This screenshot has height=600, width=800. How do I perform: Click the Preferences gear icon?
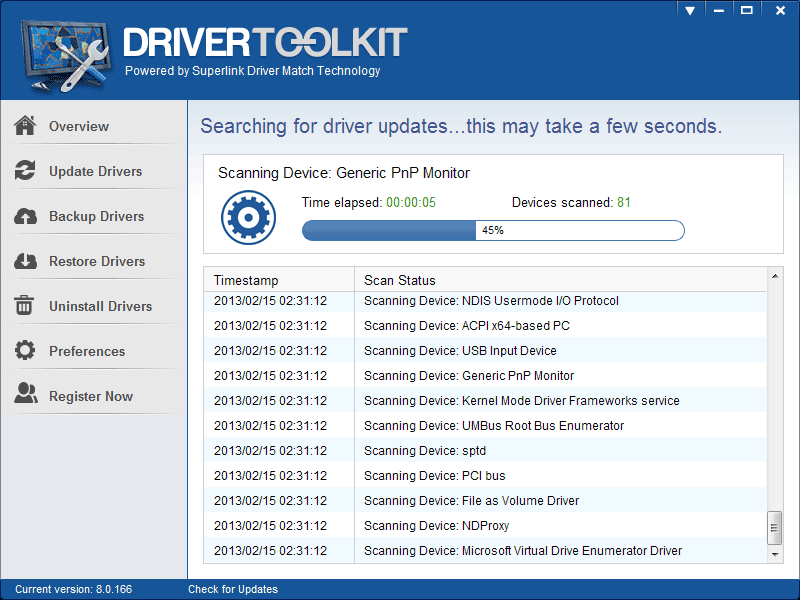tap(25, 351)
